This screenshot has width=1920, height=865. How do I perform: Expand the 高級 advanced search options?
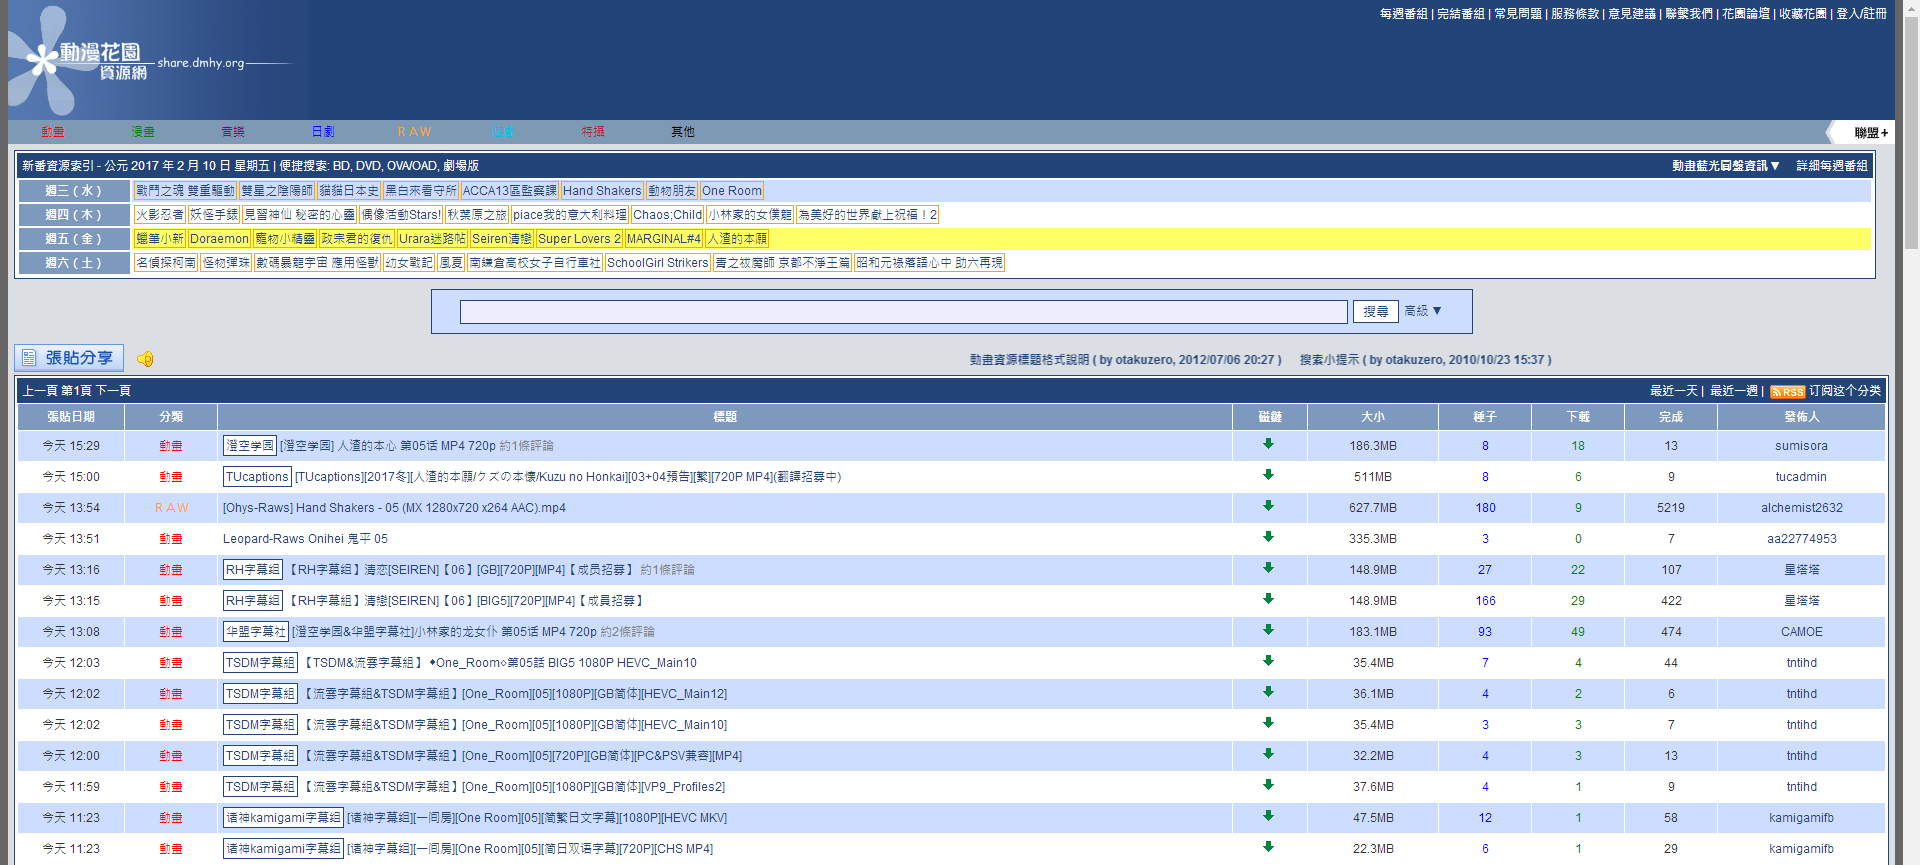tap(1422, 311)
